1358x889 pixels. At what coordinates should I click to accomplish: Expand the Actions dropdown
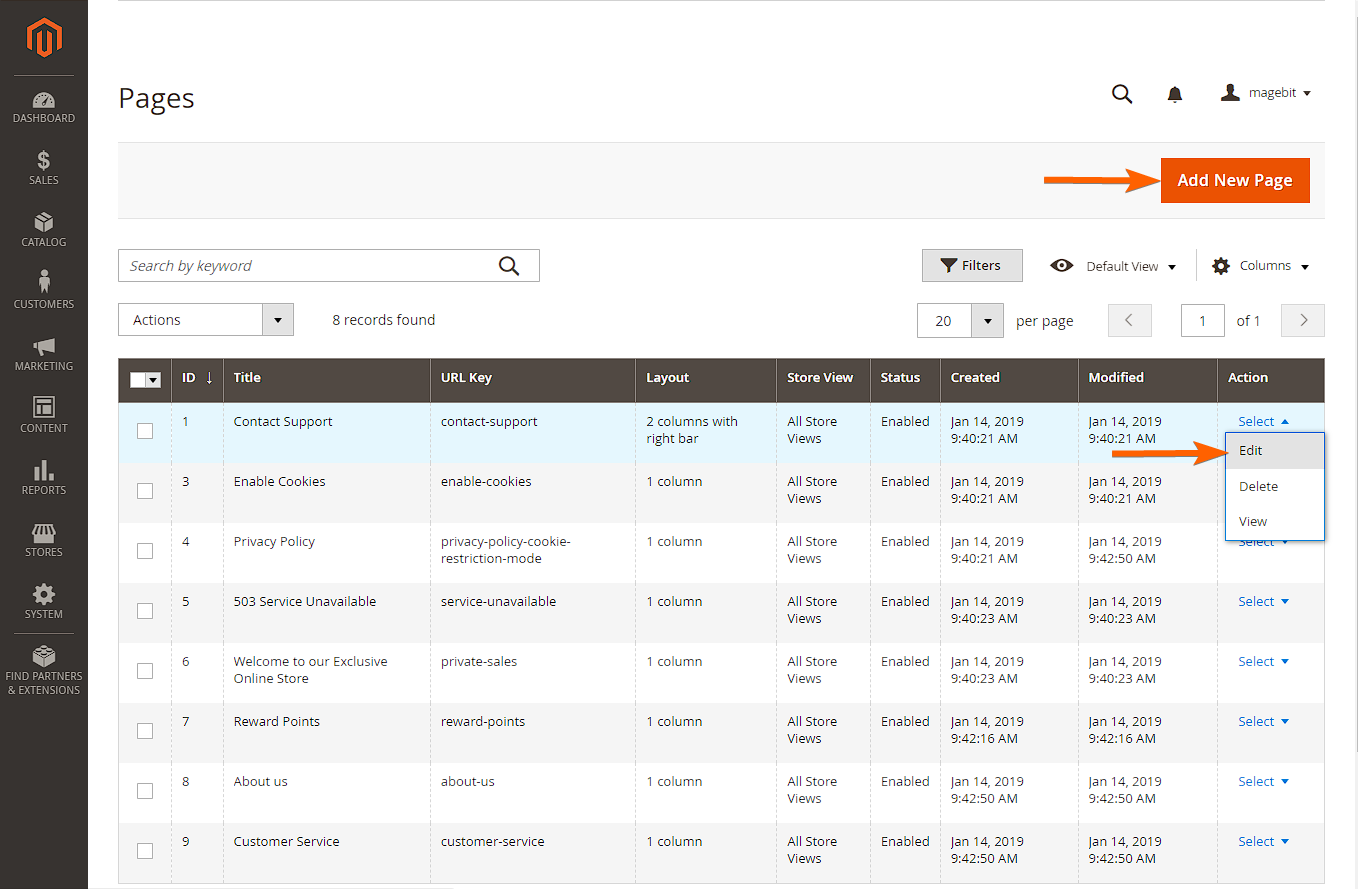(206, 320)
